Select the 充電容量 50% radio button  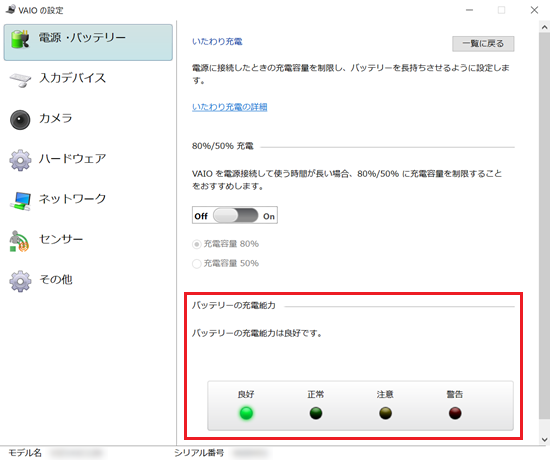coord(196,264)
